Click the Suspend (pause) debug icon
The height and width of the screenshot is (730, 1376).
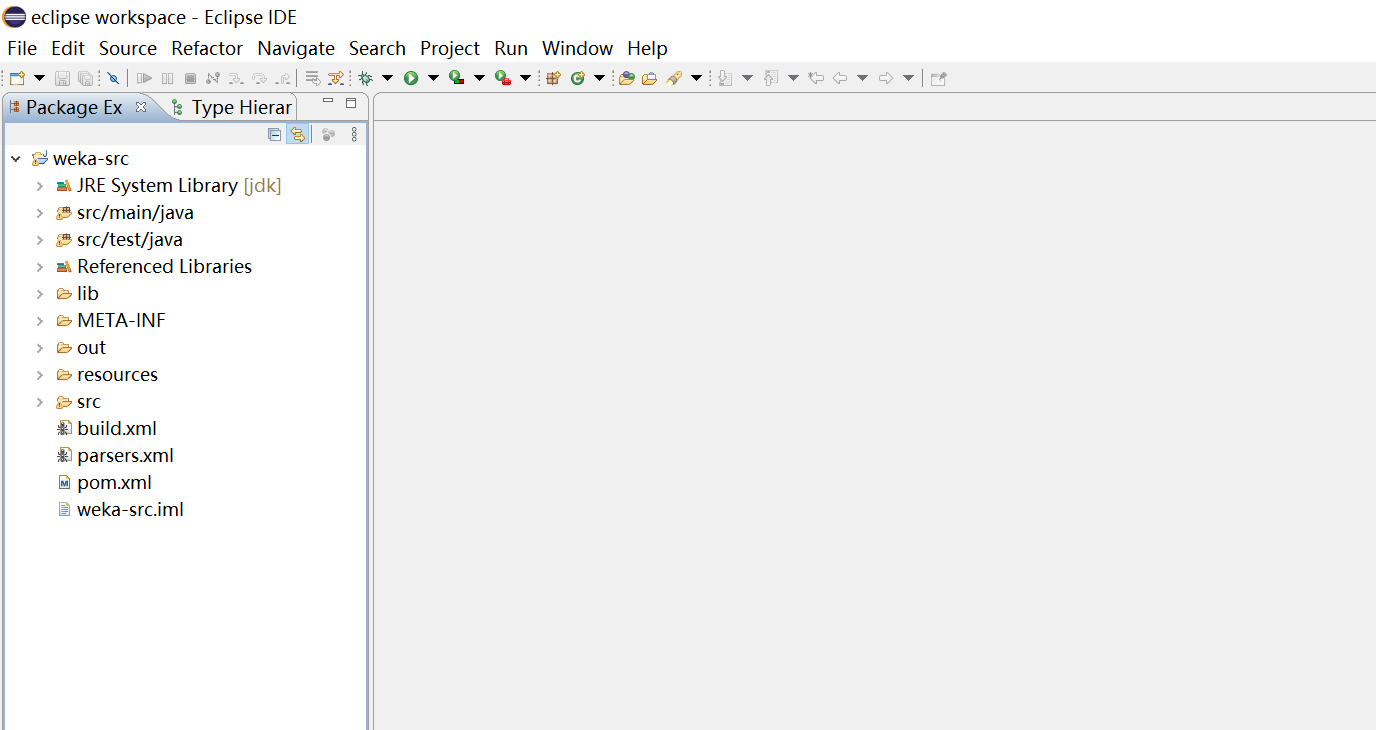(167, 78)
